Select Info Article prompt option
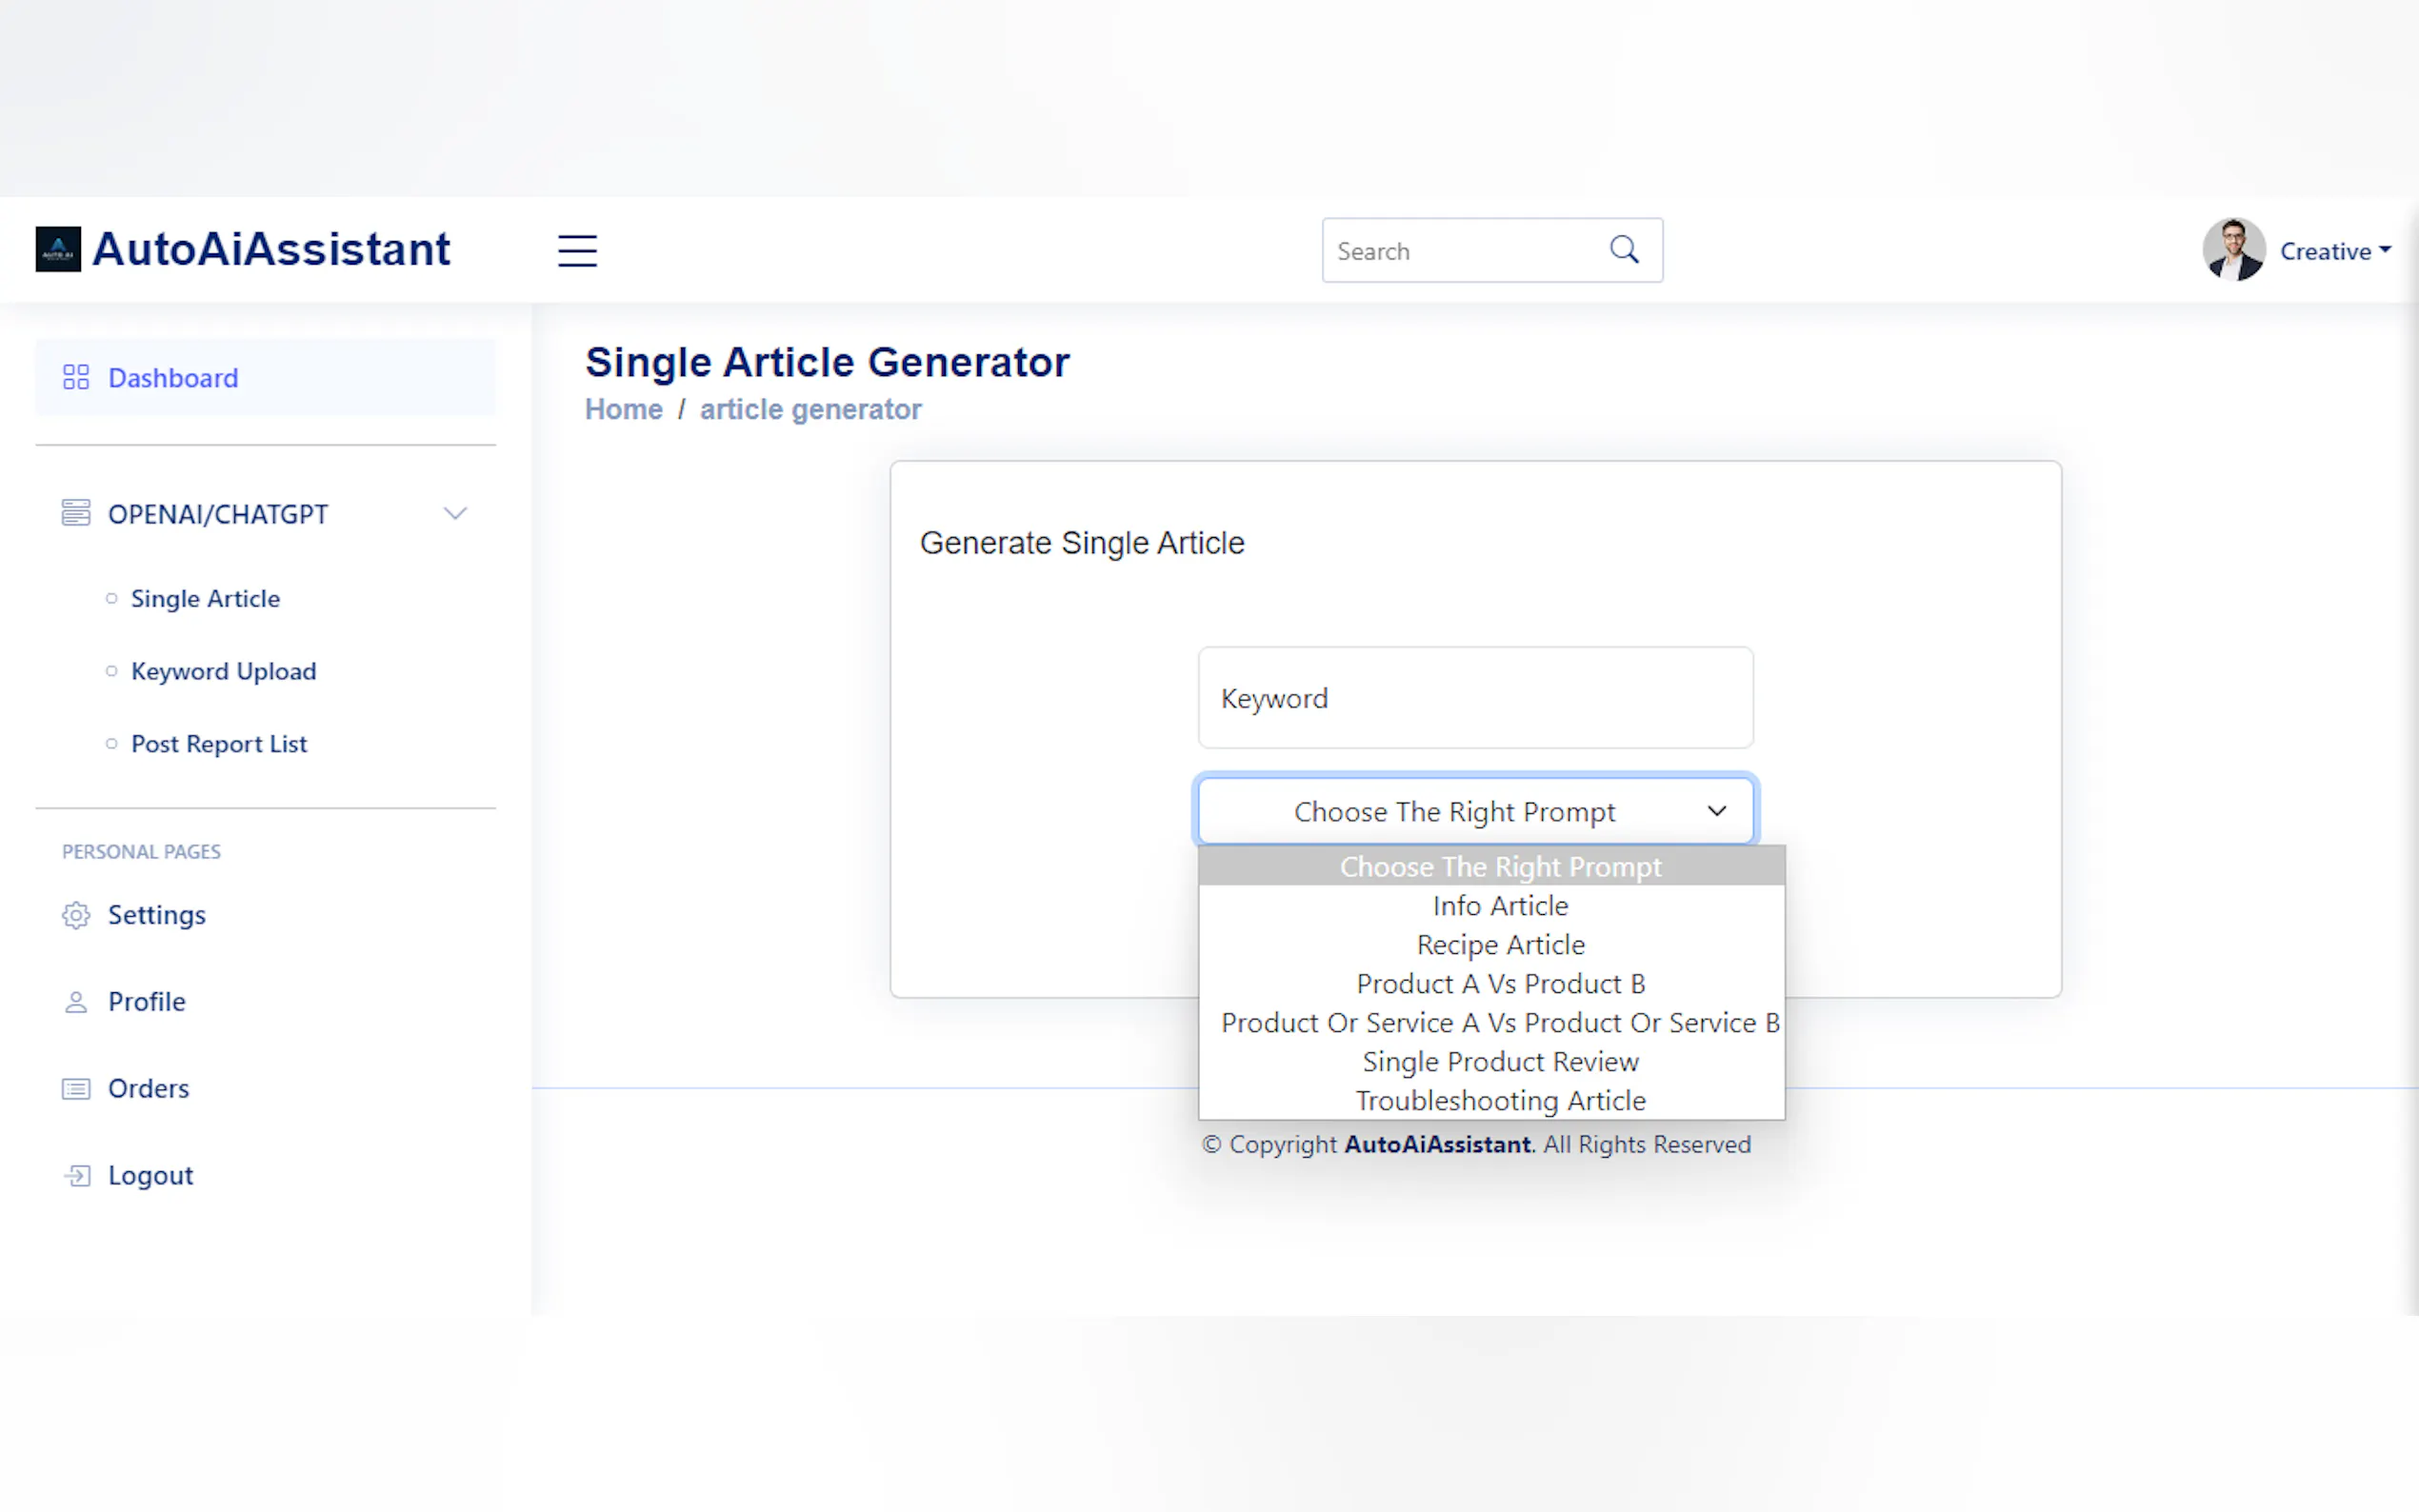This screenshot has height=1512, width=2419. pyautogui.click(x=1499, y=906)
